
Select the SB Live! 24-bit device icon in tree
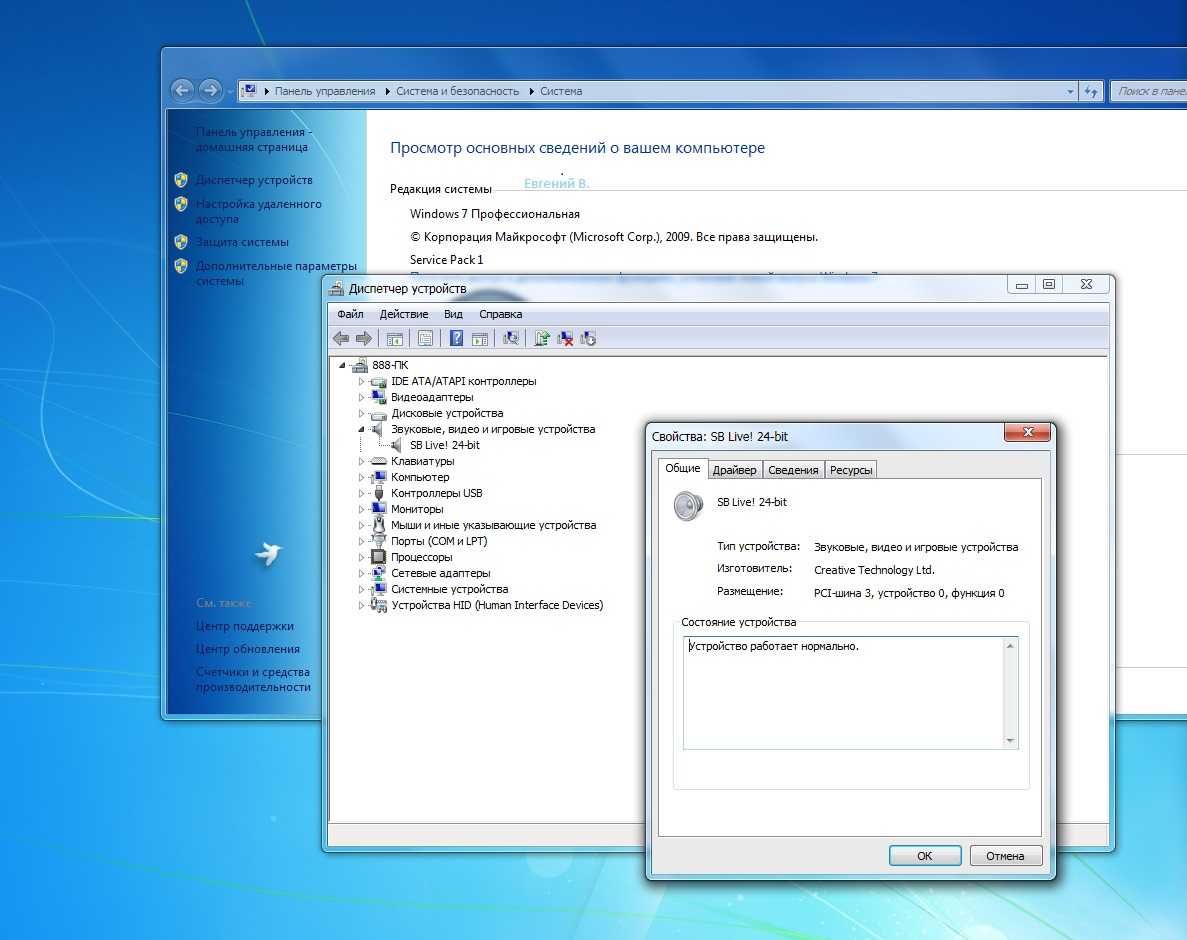(396, 445)
